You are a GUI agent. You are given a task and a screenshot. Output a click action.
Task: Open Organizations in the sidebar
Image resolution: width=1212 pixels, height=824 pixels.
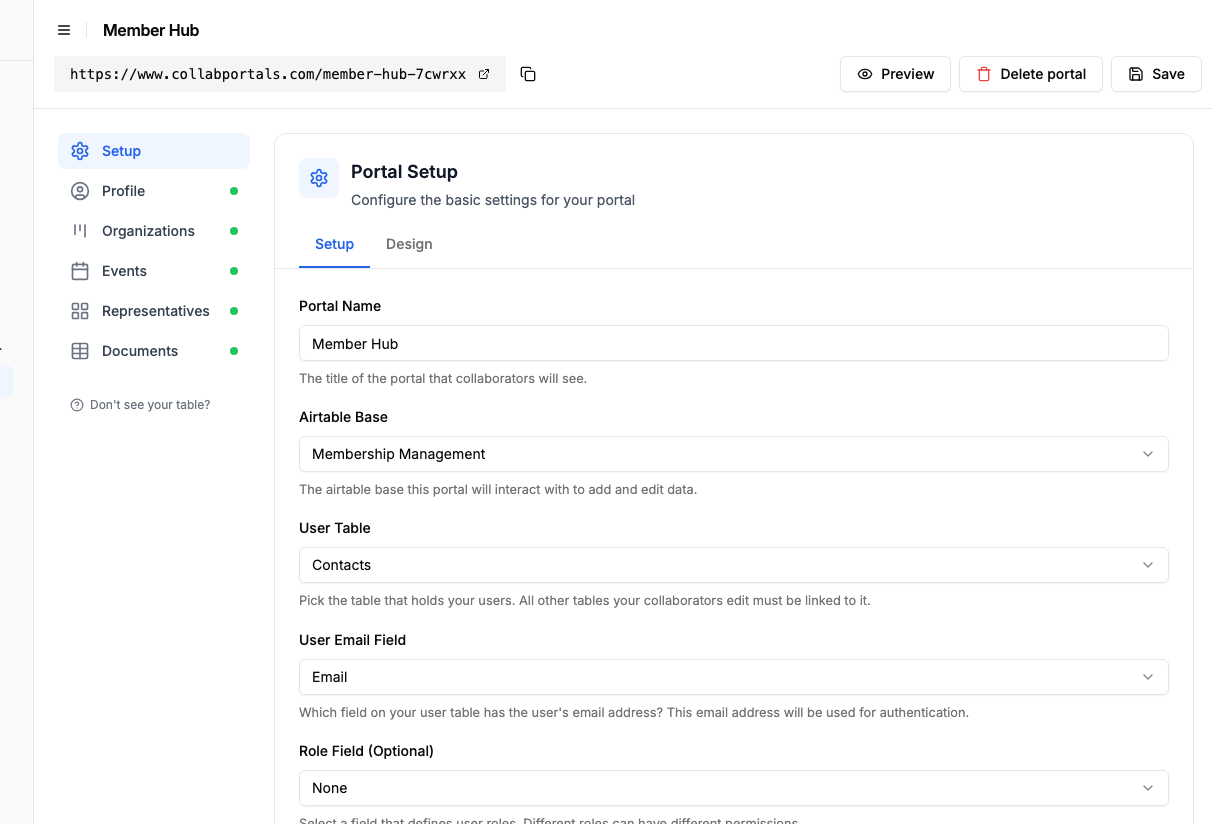[154, 231]
